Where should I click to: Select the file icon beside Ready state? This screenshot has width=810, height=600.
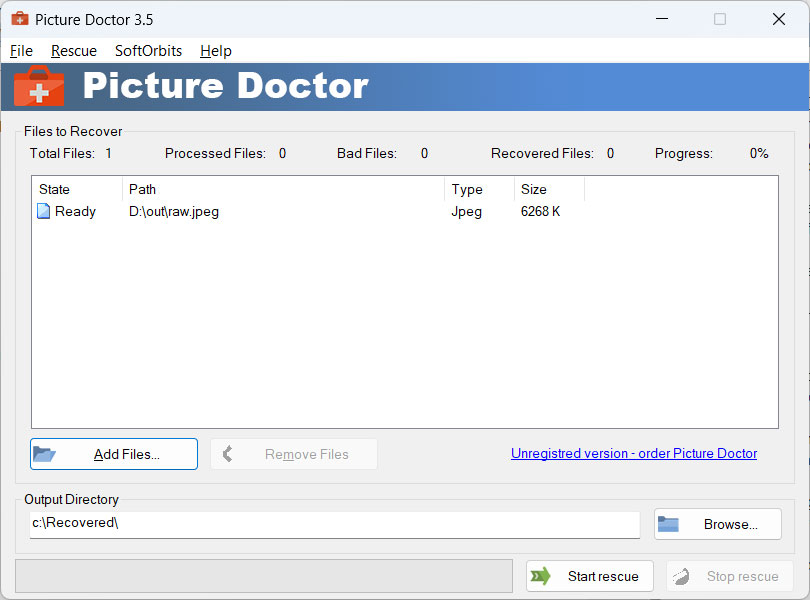tap(44, 211)
